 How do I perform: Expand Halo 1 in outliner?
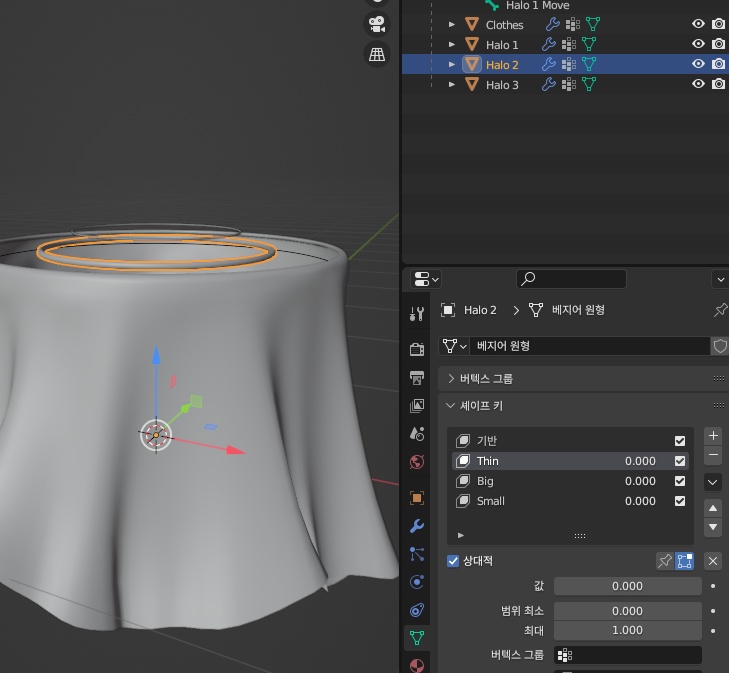click(x=451, y=44)
